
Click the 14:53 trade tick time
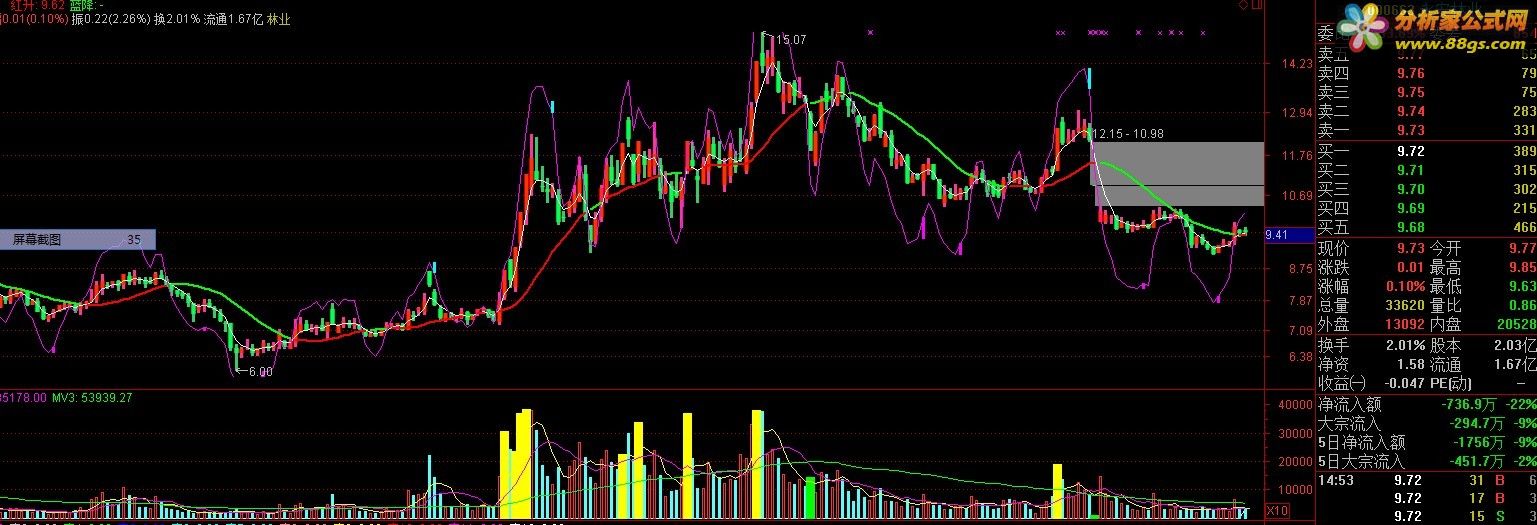pyautogui.click(x=1337, y=480)
